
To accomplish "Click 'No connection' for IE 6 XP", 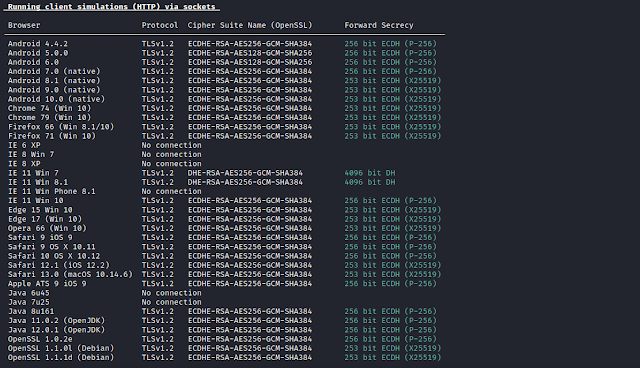I will point(171,145).
